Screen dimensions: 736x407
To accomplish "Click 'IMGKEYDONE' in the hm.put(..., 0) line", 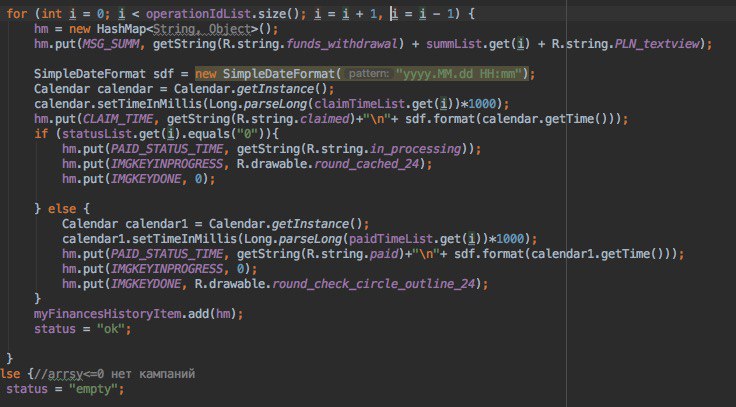I will [146, 179].
